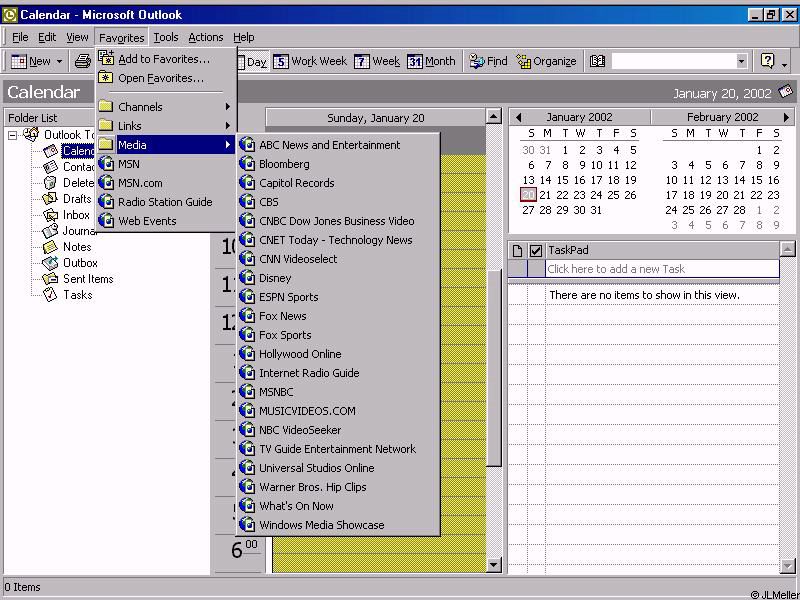Choose Add to Favorites menu entry

point(163,59)
